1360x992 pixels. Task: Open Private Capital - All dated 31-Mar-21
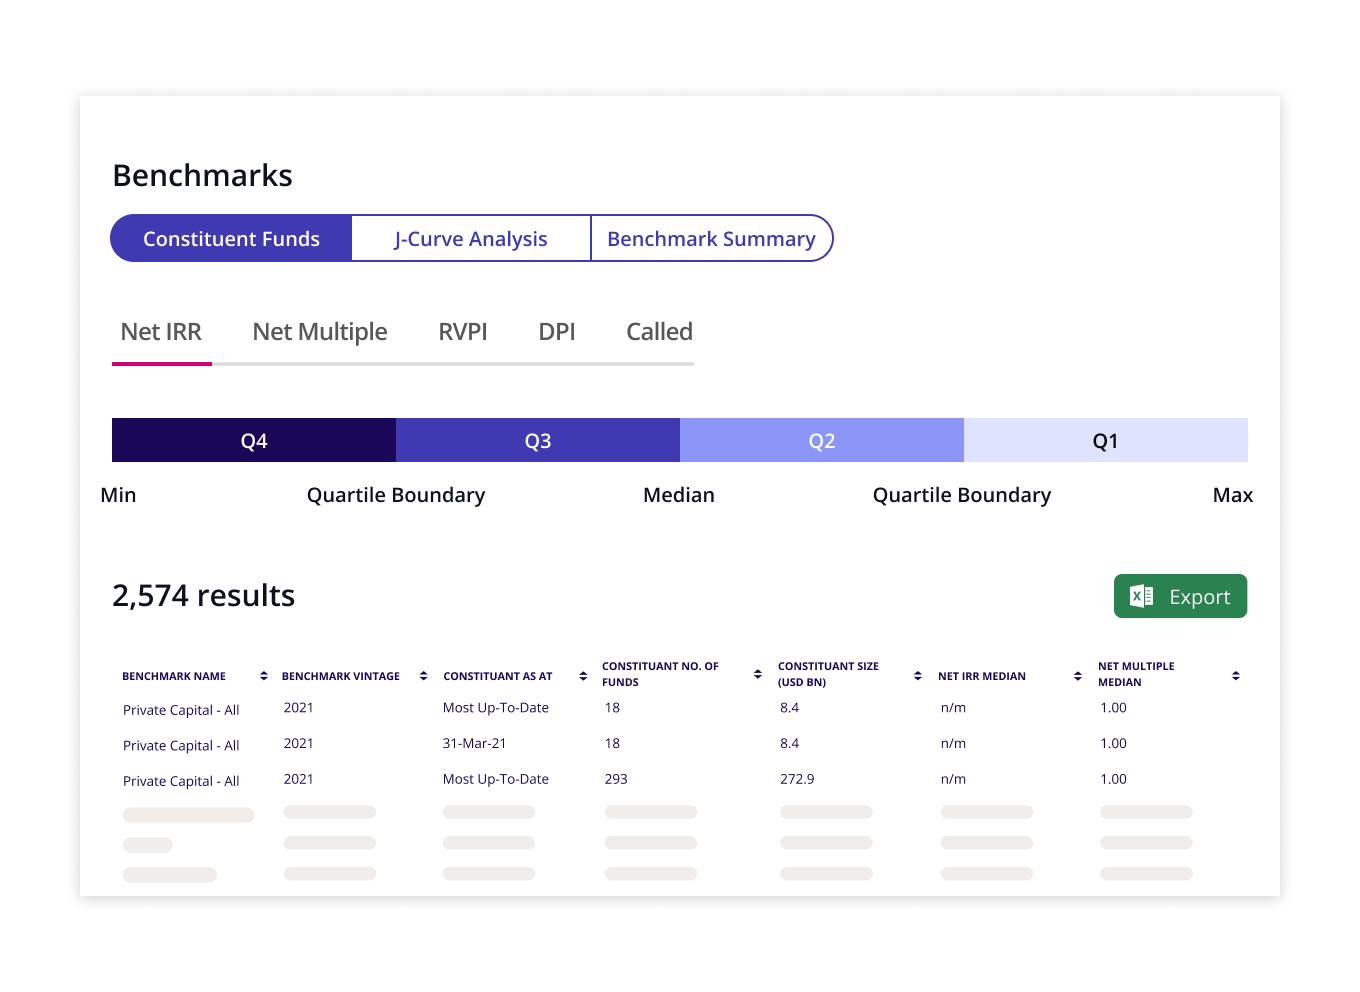[181, 746]
